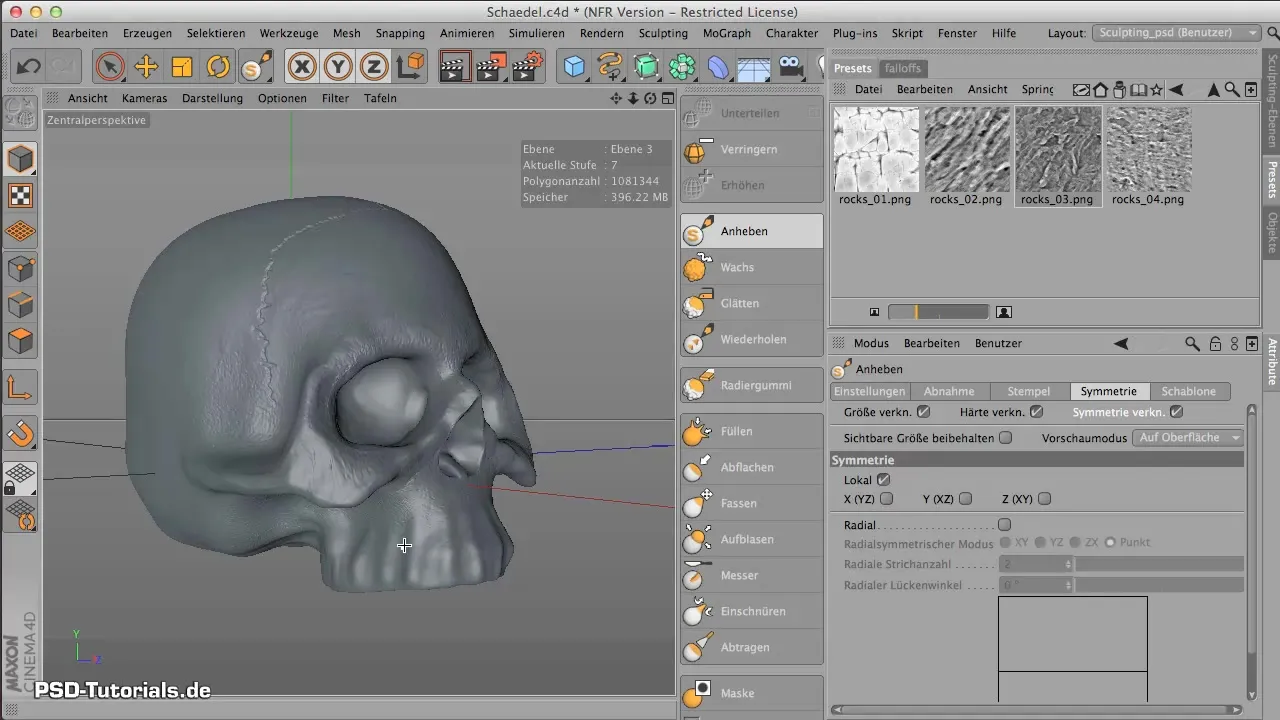Enable Z (XY) symmetry checkbox
This screenshot has width=1280, height=720.
coord(1045,498)
